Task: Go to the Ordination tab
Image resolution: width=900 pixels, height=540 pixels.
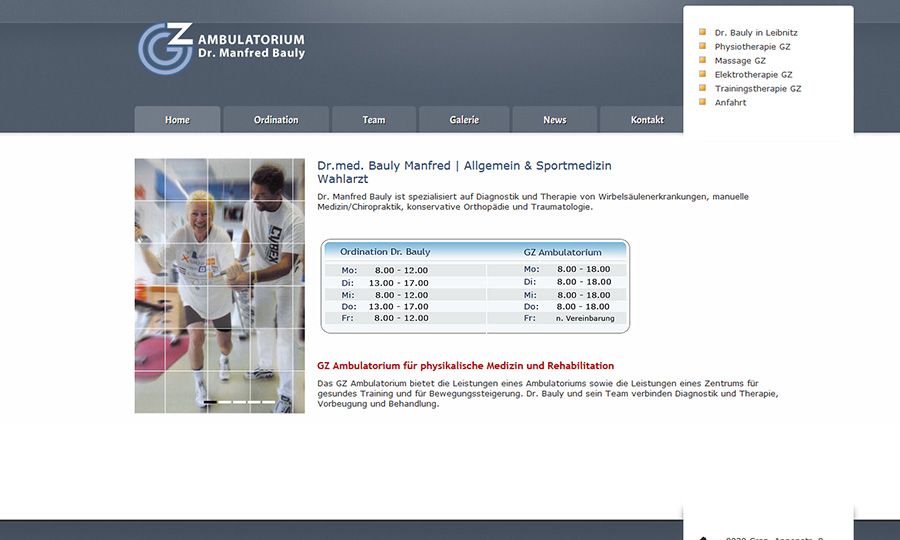Action: 276,119
